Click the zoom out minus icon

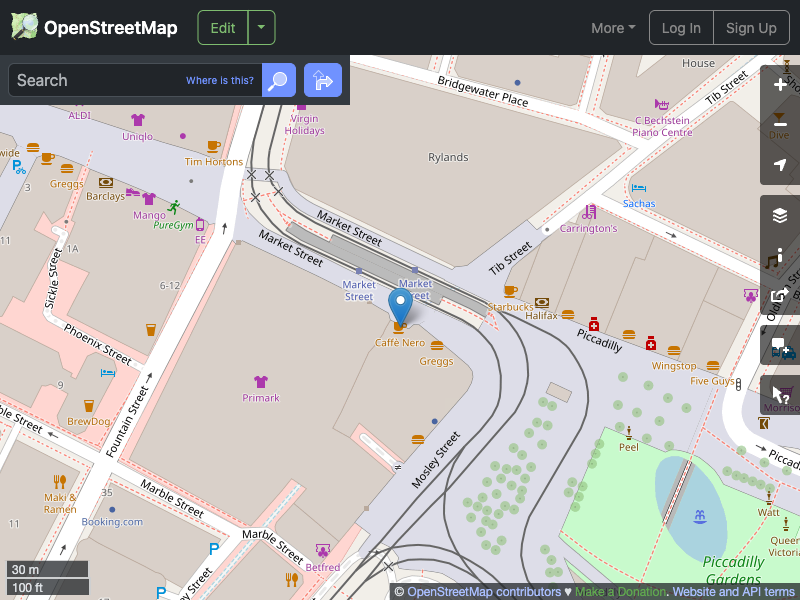(x=780, y=125)
